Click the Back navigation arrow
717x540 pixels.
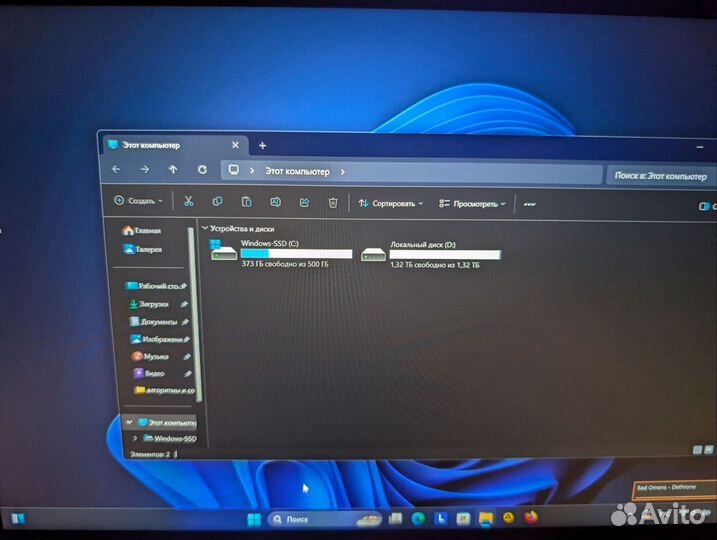pyautogui.click(x=116, y=169)
